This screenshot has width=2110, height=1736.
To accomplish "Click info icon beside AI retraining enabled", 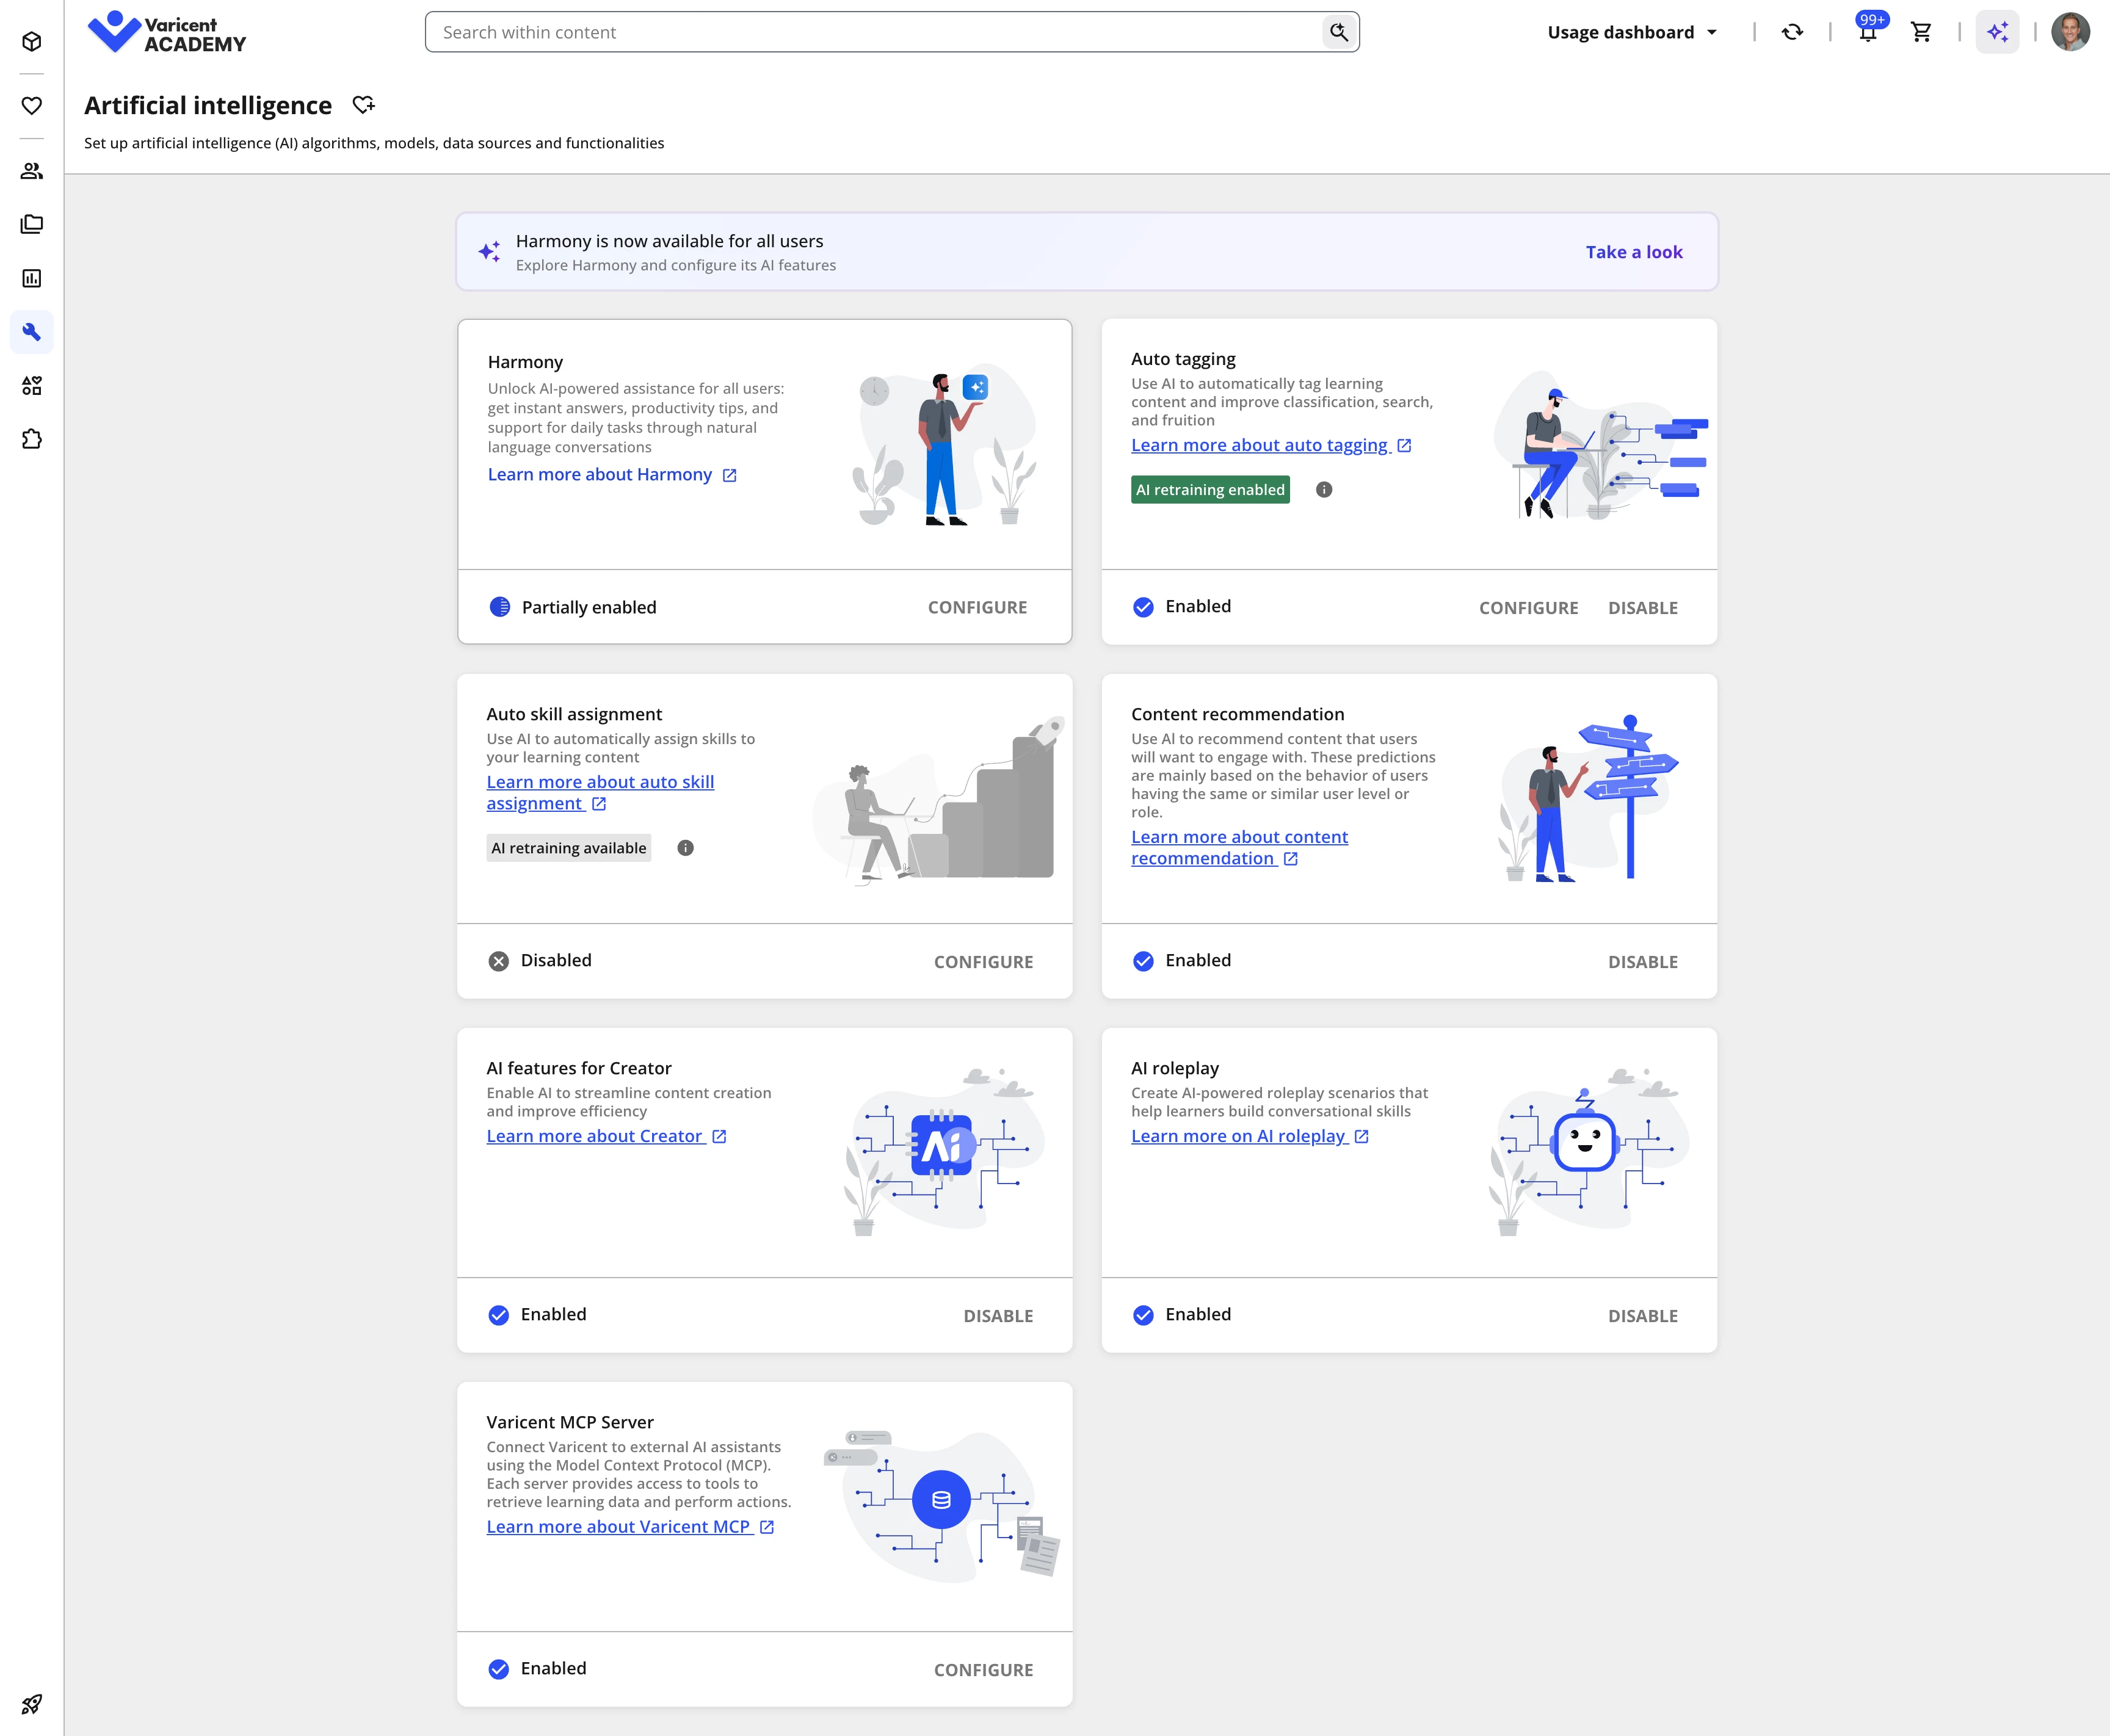I will (1324, 490).
